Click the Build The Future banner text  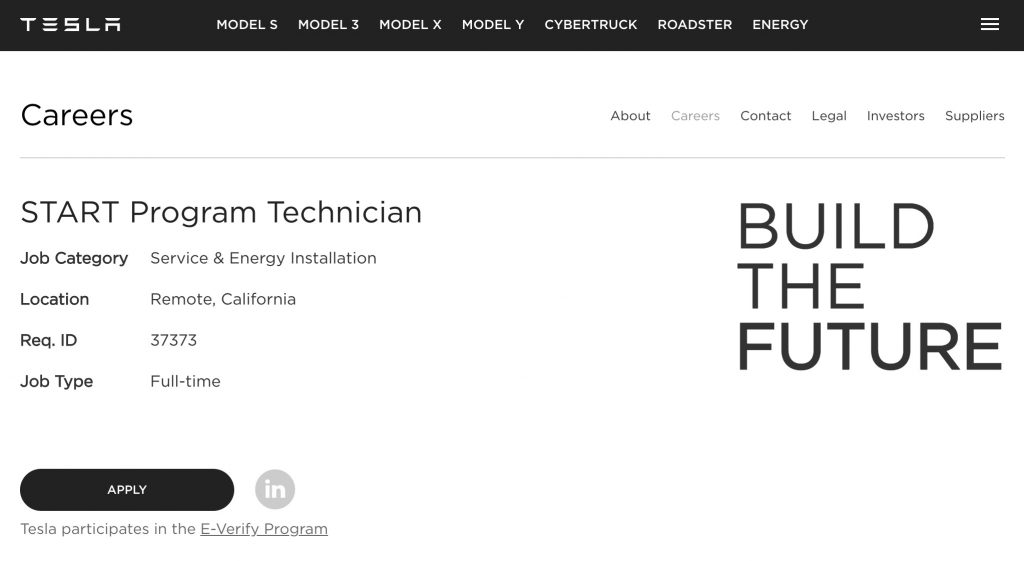pyautogui.click(x=869, y=286)
